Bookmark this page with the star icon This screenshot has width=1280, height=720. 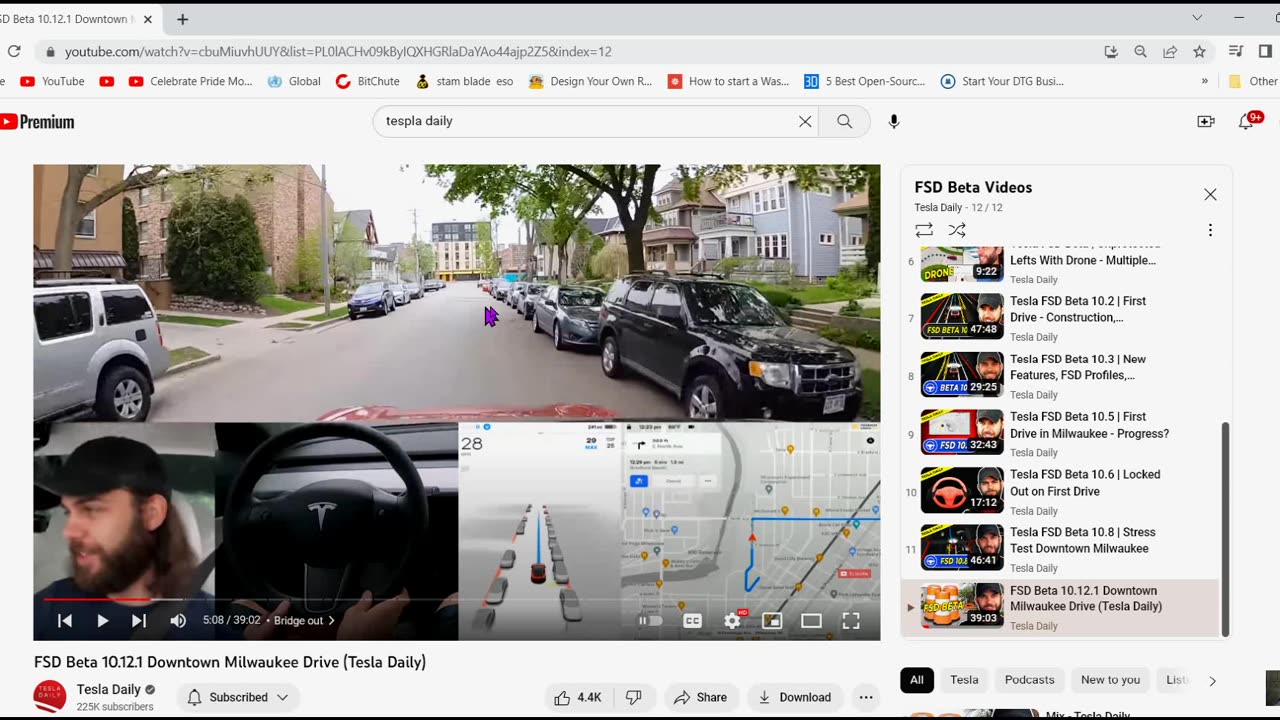[1199, 52]
